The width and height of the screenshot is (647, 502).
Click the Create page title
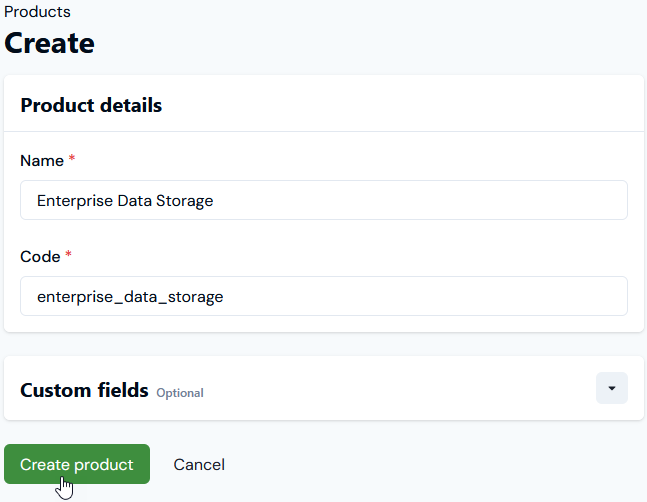click(50, 43)
